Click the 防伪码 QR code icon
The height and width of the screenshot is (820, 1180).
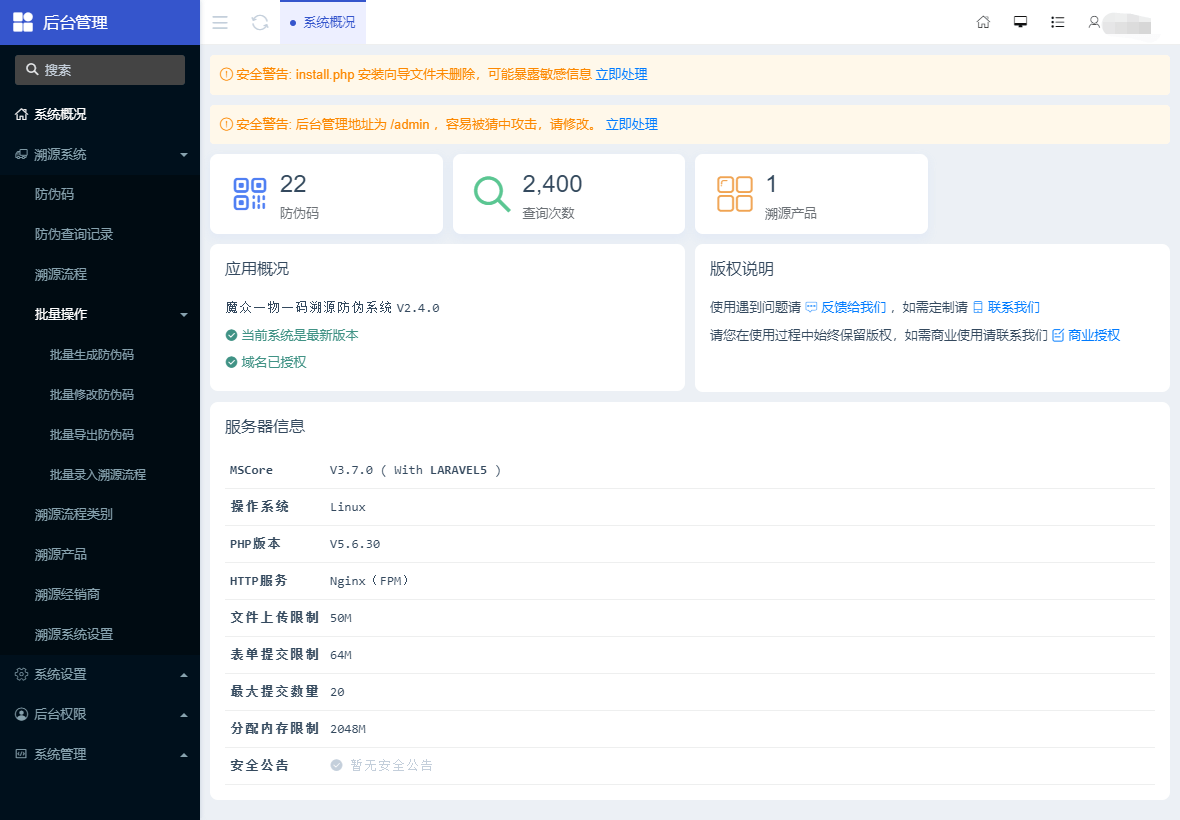click(x=250, y=193)
